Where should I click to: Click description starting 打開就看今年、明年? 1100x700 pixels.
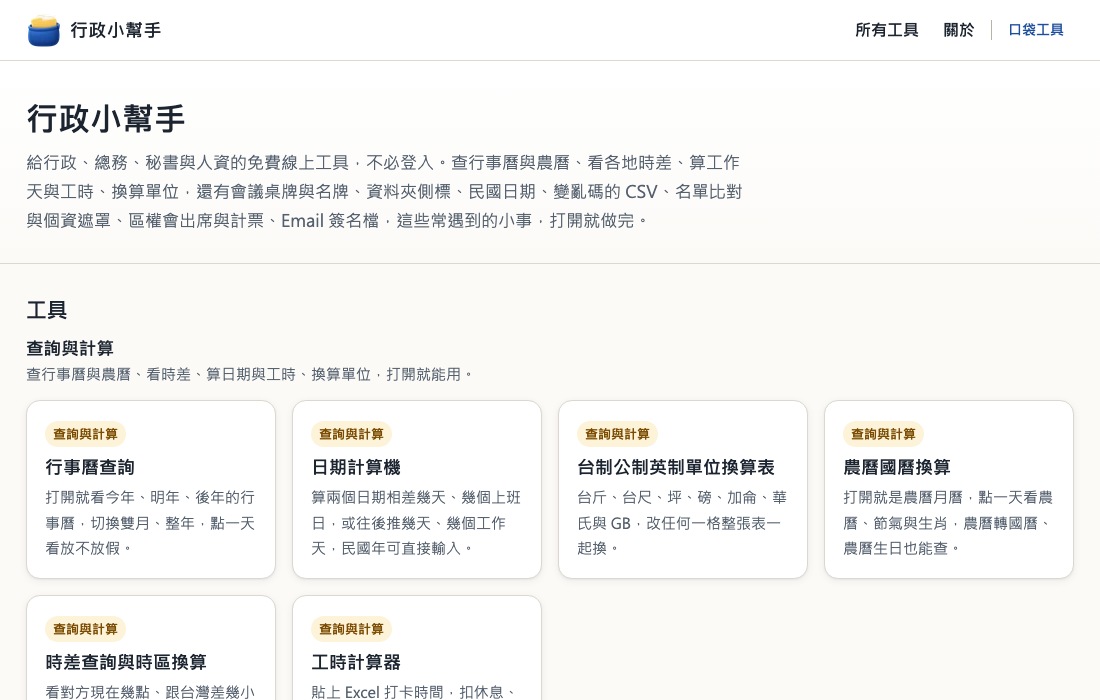(151, 523)
